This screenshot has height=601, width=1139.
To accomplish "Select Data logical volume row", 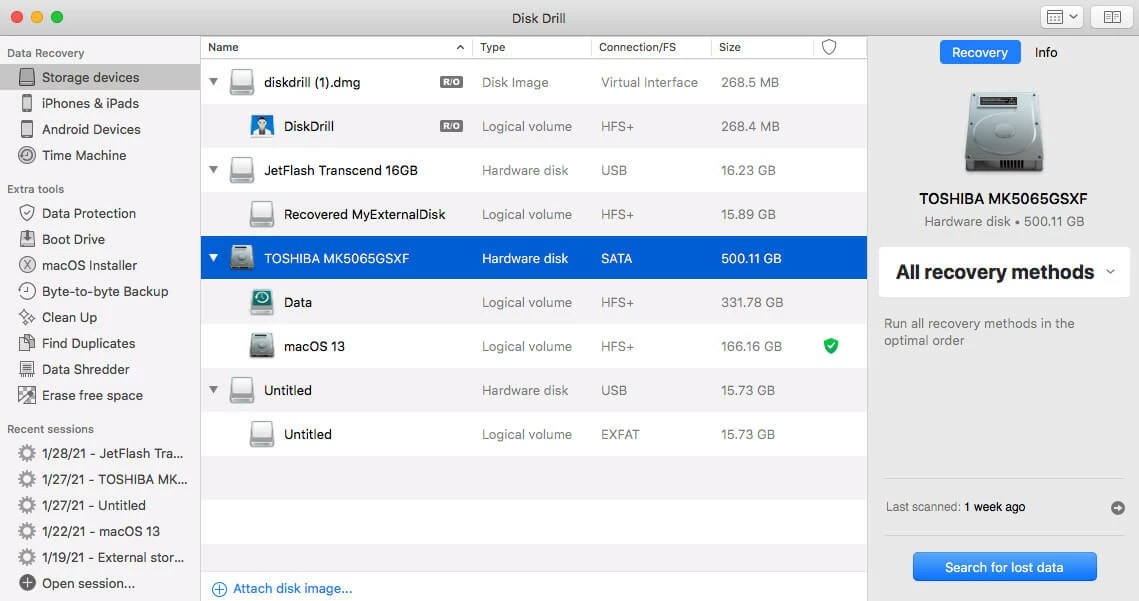I will pyautogui.click(x=534, y=302).
